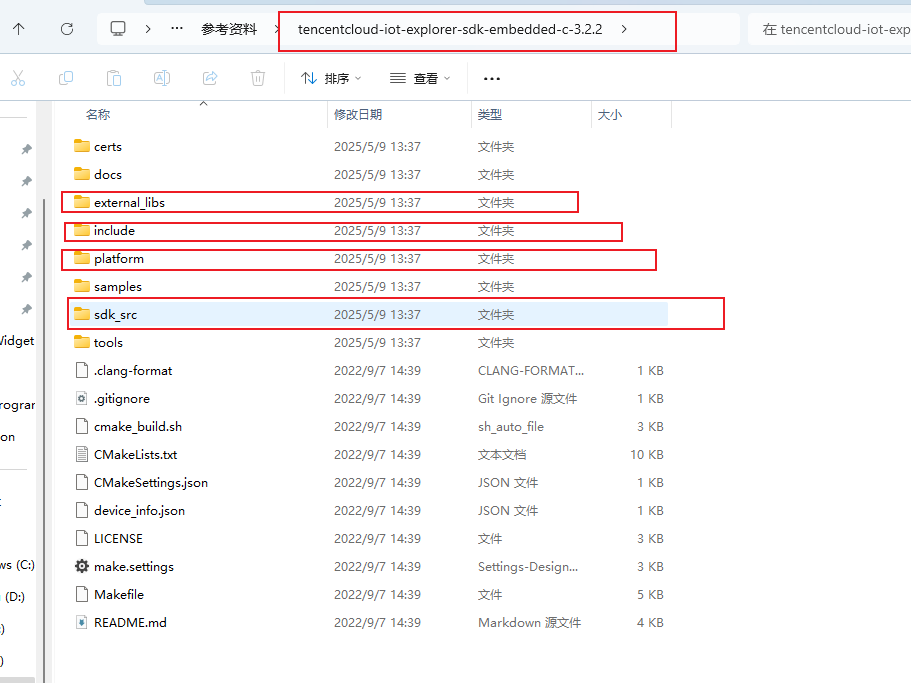Click the This PC monitor icon in address bar

(118, 29)
